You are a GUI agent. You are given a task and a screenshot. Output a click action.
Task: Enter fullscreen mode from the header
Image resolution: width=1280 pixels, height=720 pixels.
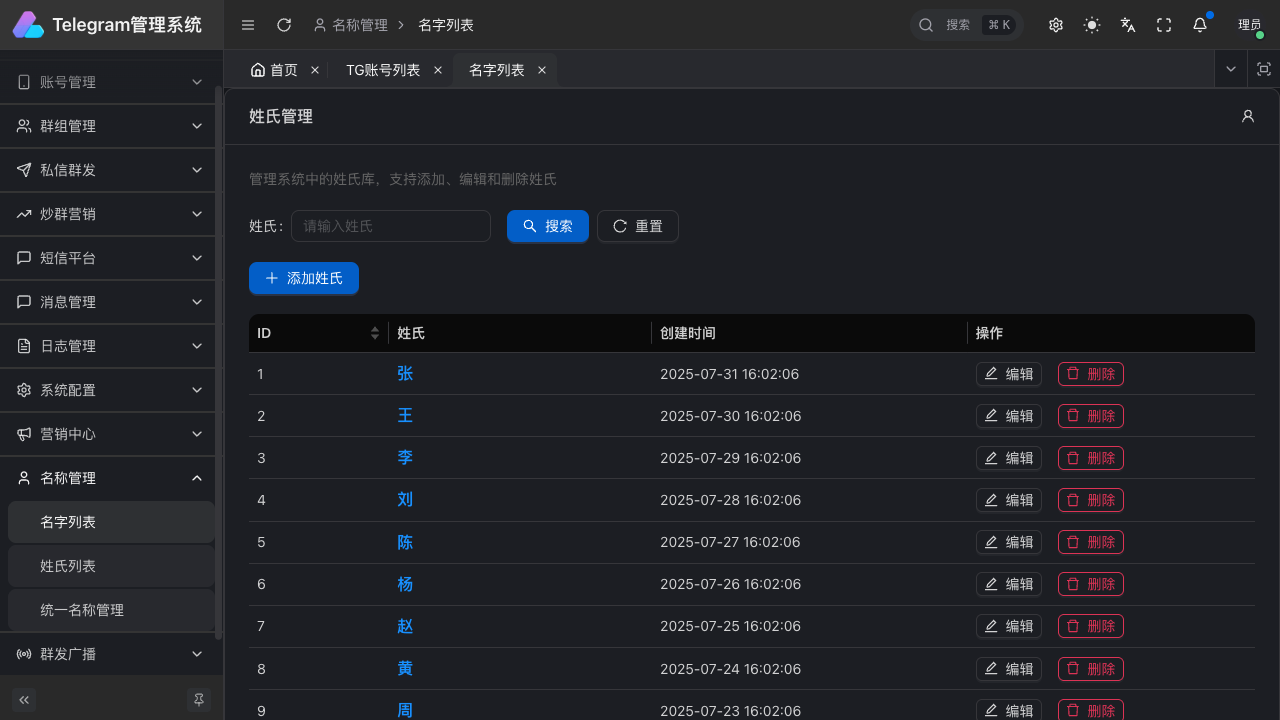pos(1164,25)
